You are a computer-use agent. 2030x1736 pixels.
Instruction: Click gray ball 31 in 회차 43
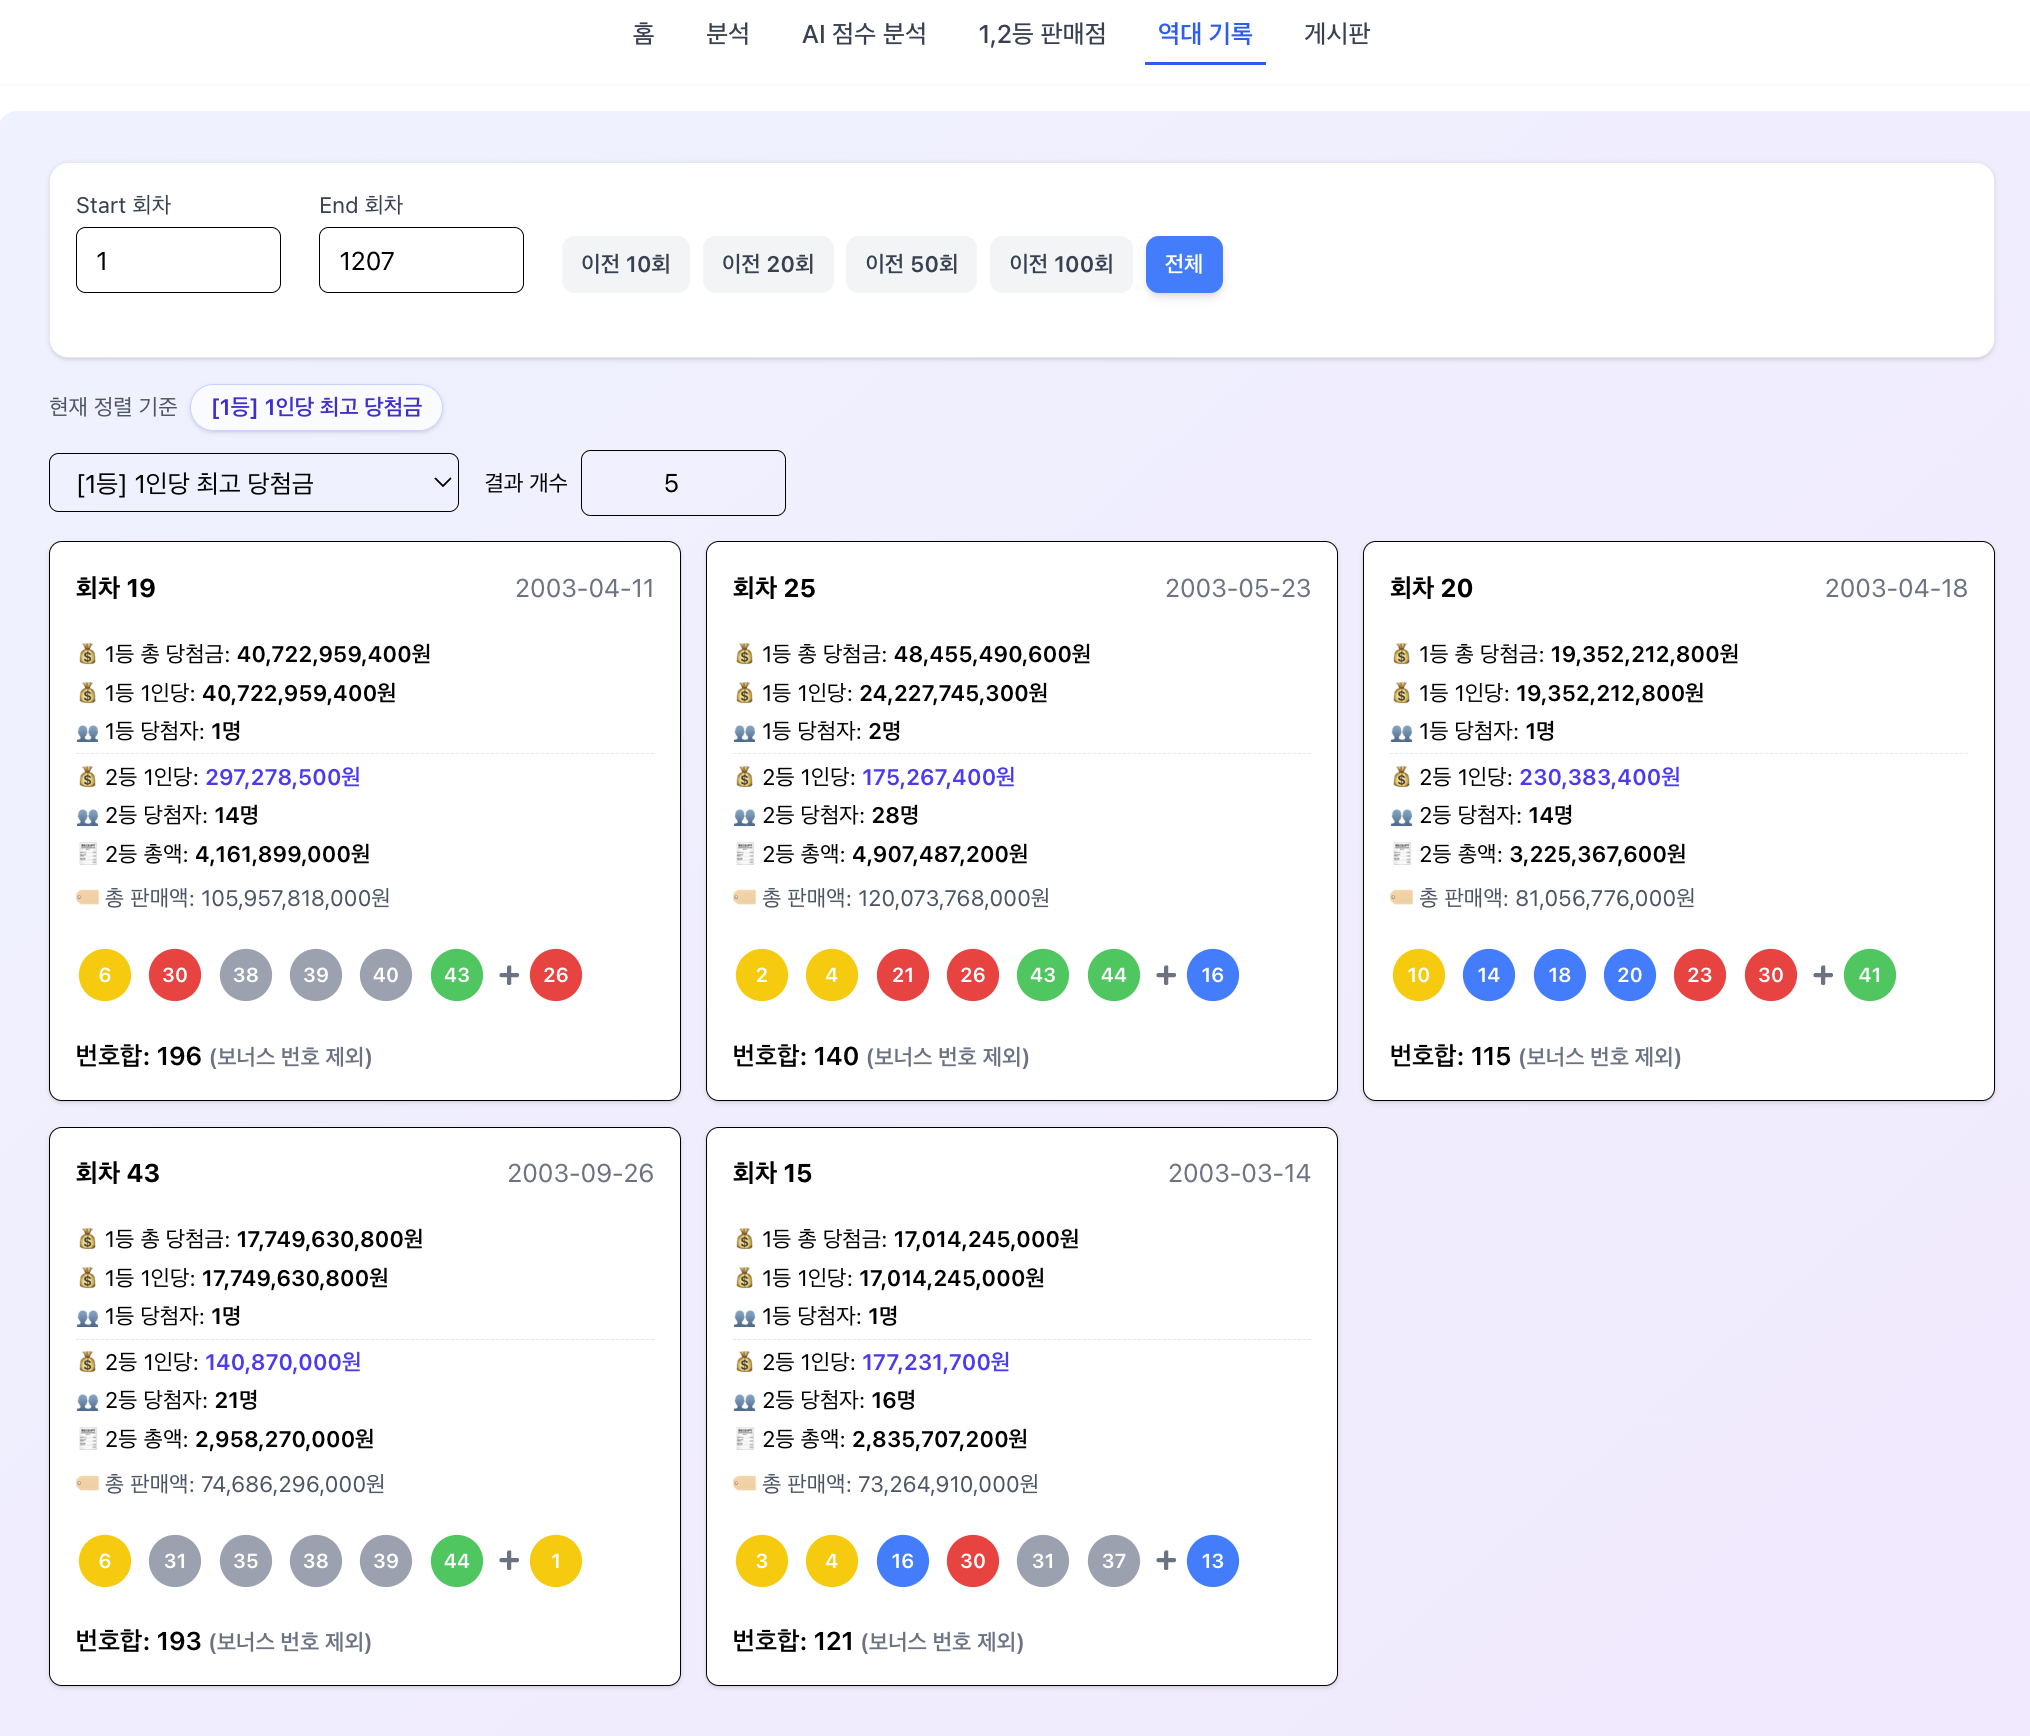pos(175,1561)
